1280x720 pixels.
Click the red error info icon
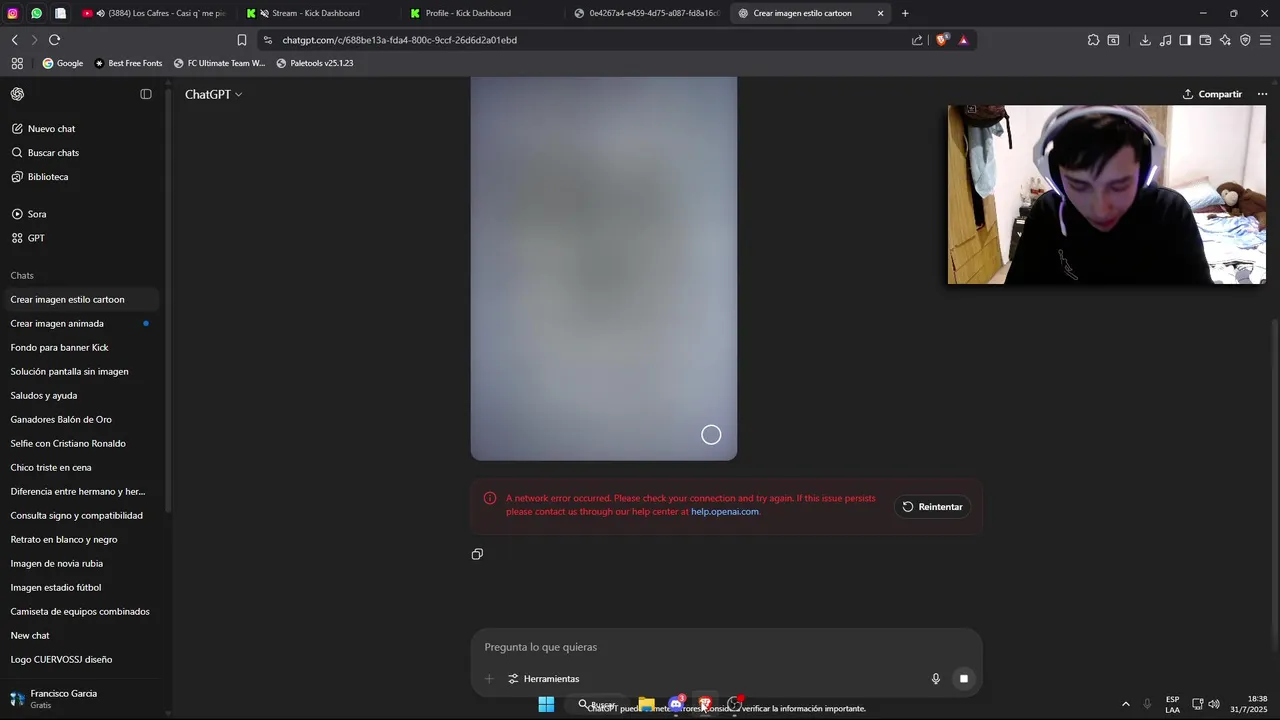tap(490, 498)
